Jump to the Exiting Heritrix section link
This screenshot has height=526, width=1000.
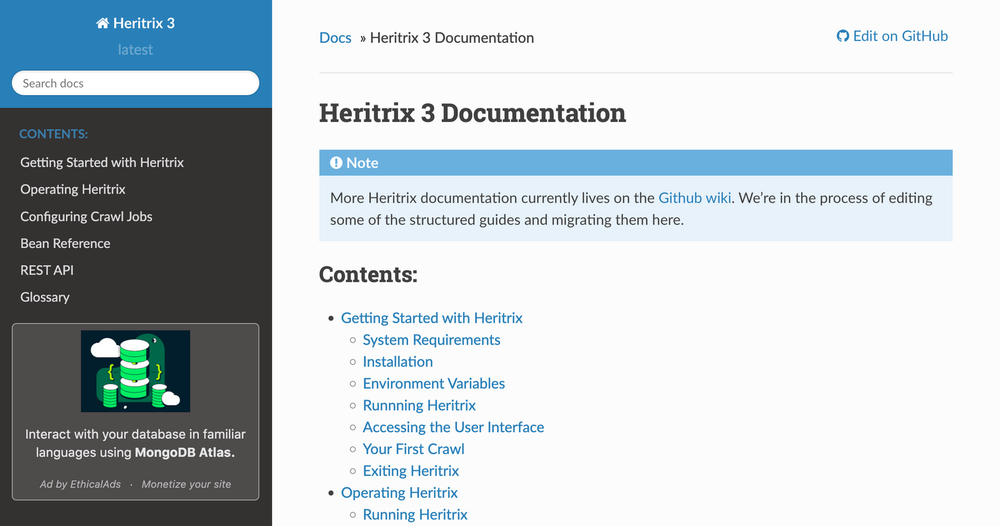tap(410, 471)
